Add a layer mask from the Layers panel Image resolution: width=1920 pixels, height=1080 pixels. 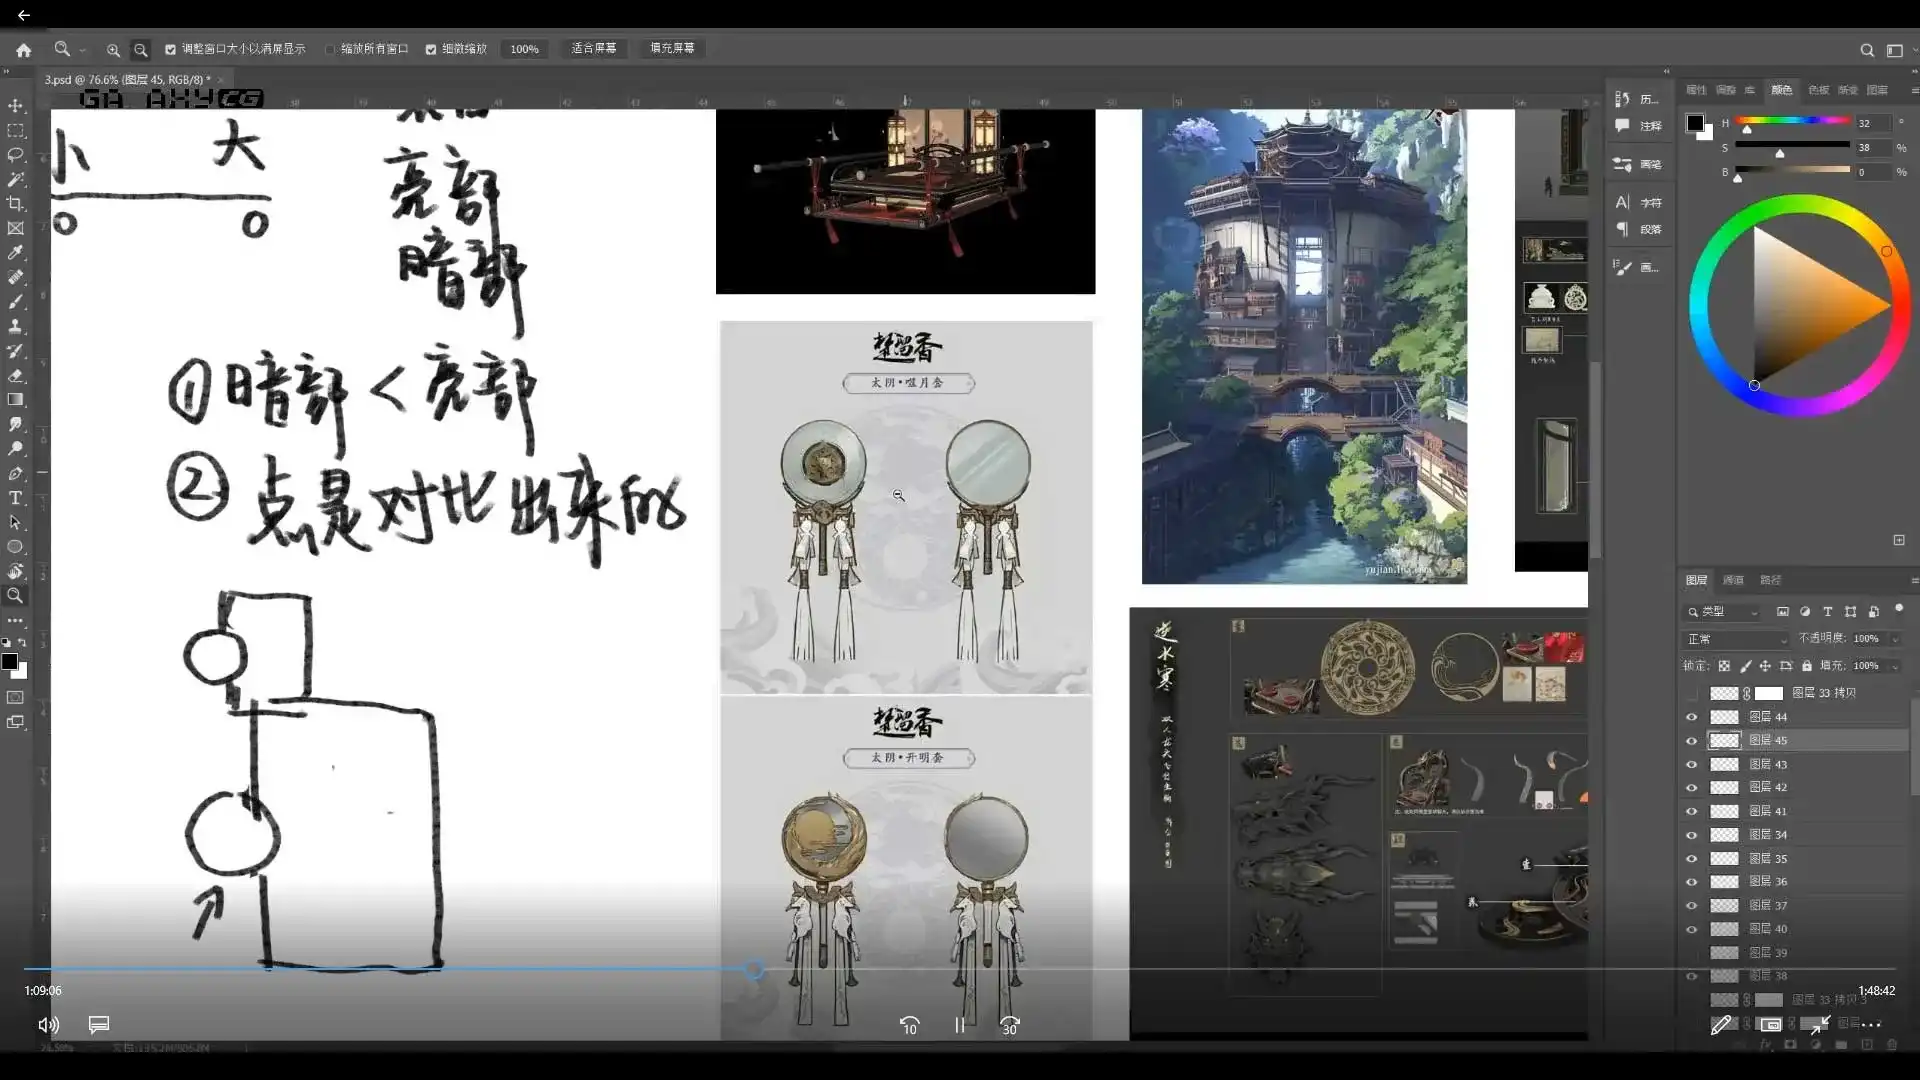(x=1789, y=1044)
